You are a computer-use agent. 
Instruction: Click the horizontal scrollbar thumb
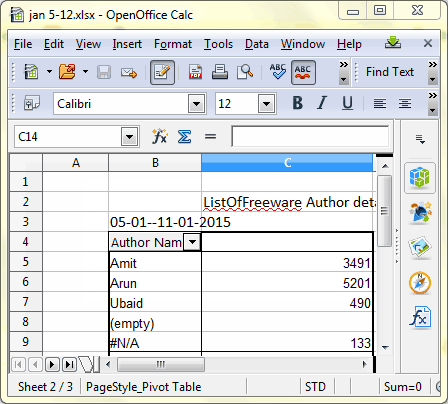click(x=161, y=364)
